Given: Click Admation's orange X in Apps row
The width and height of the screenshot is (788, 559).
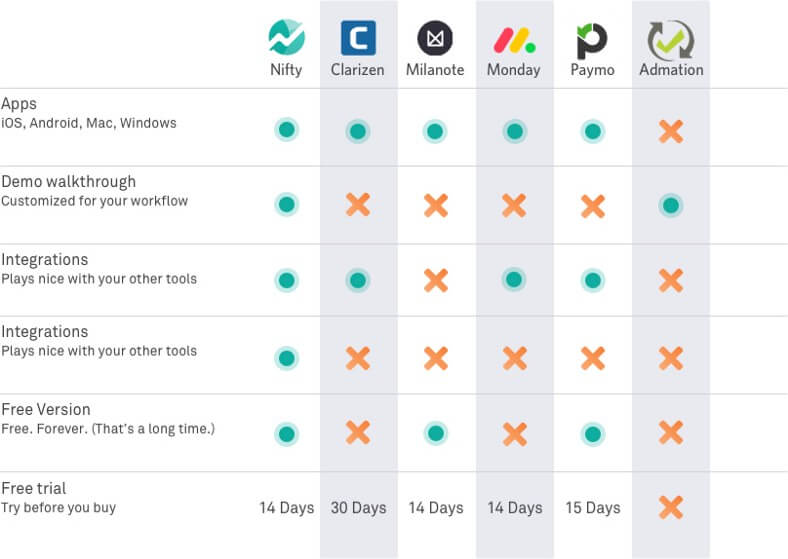Looking at the screenshot, I should (671, 132).
